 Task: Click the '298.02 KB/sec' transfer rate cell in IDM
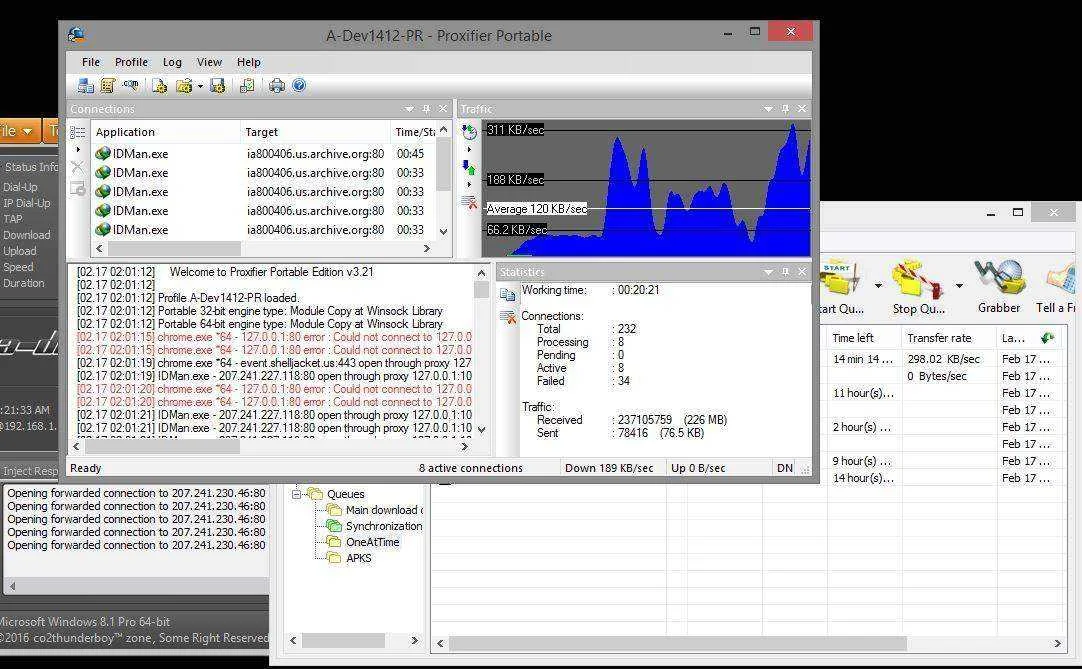943,359
